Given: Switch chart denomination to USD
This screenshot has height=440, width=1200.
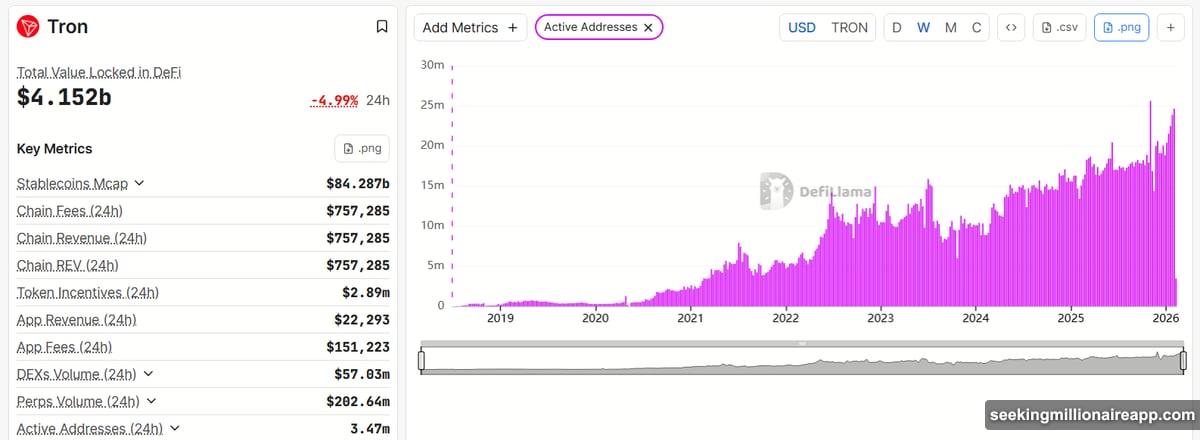Looking at the screenshot, I should tap(802, 28).
